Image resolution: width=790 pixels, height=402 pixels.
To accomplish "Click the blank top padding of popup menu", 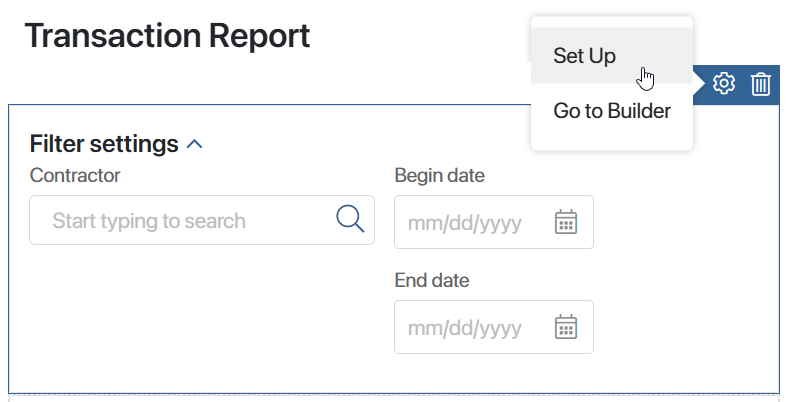I will click(612, 22).
